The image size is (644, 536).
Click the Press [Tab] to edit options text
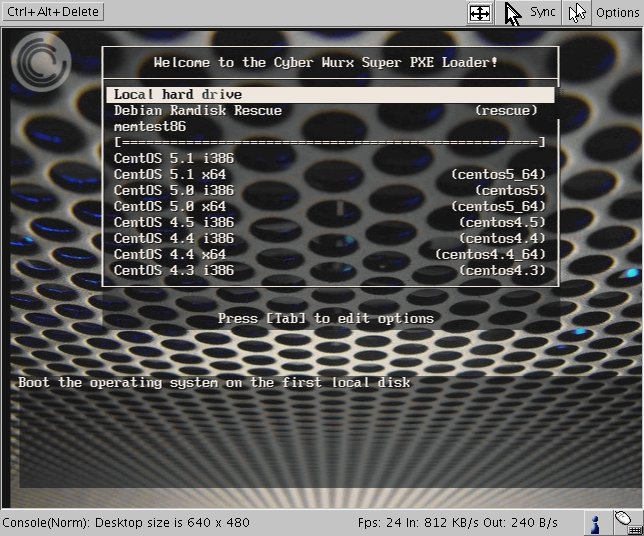pyautogui.click(x=326, y=318)
